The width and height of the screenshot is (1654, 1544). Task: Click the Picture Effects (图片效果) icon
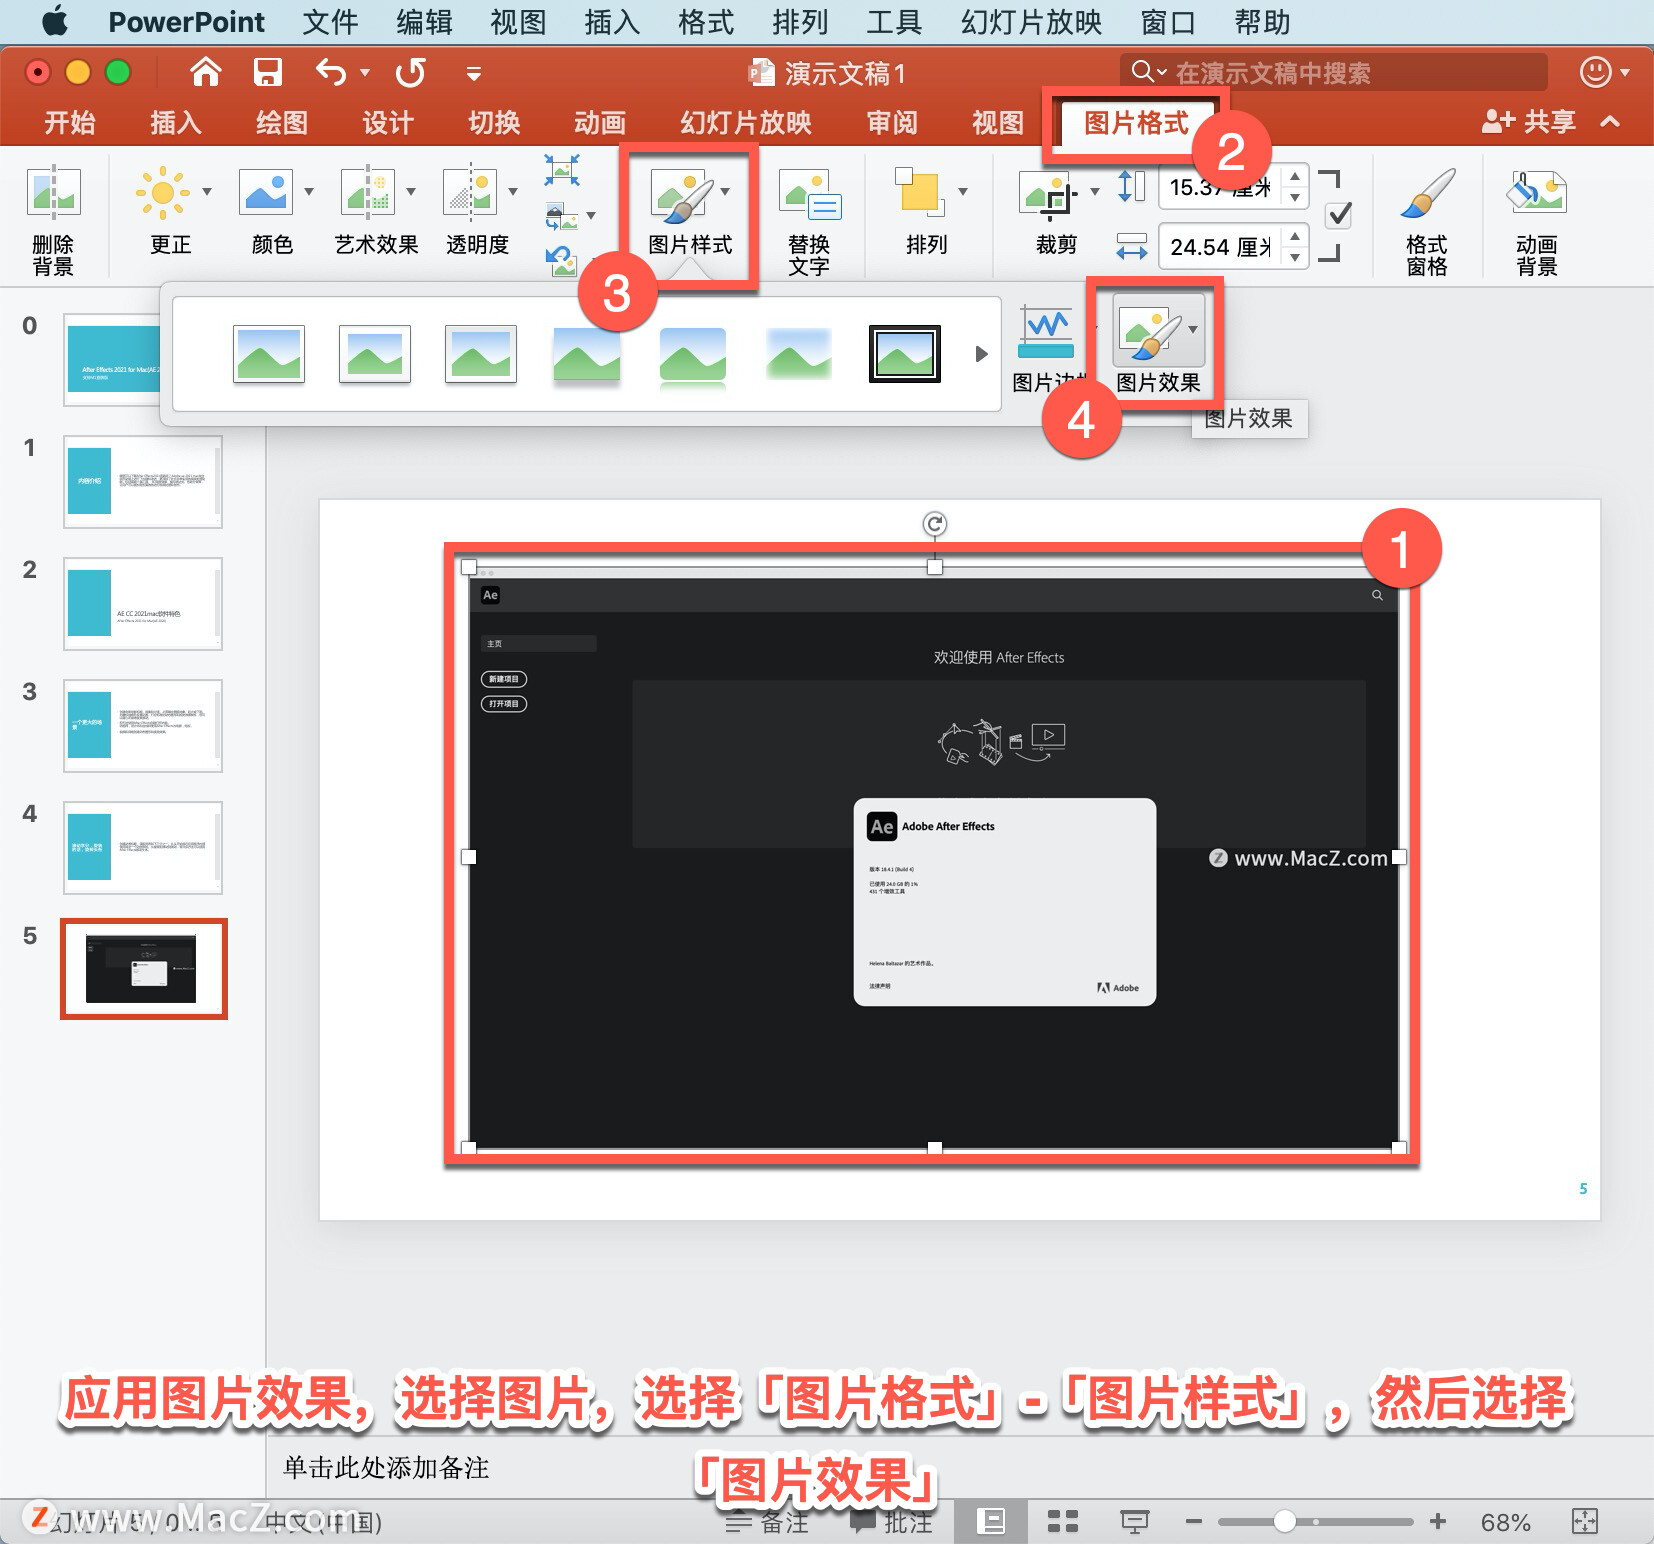pyautogui.click(x=1149, y=333)
